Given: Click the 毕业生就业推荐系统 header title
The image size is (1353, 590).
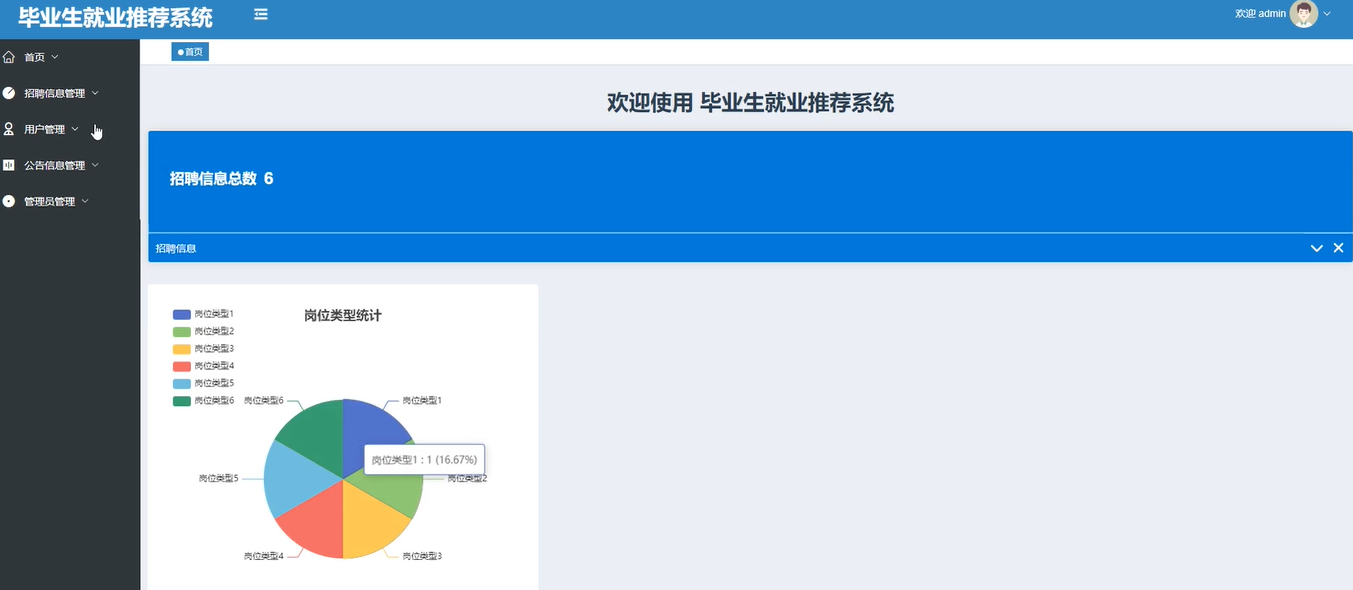Looking at the screenshot, I should (x=115, y=17).
